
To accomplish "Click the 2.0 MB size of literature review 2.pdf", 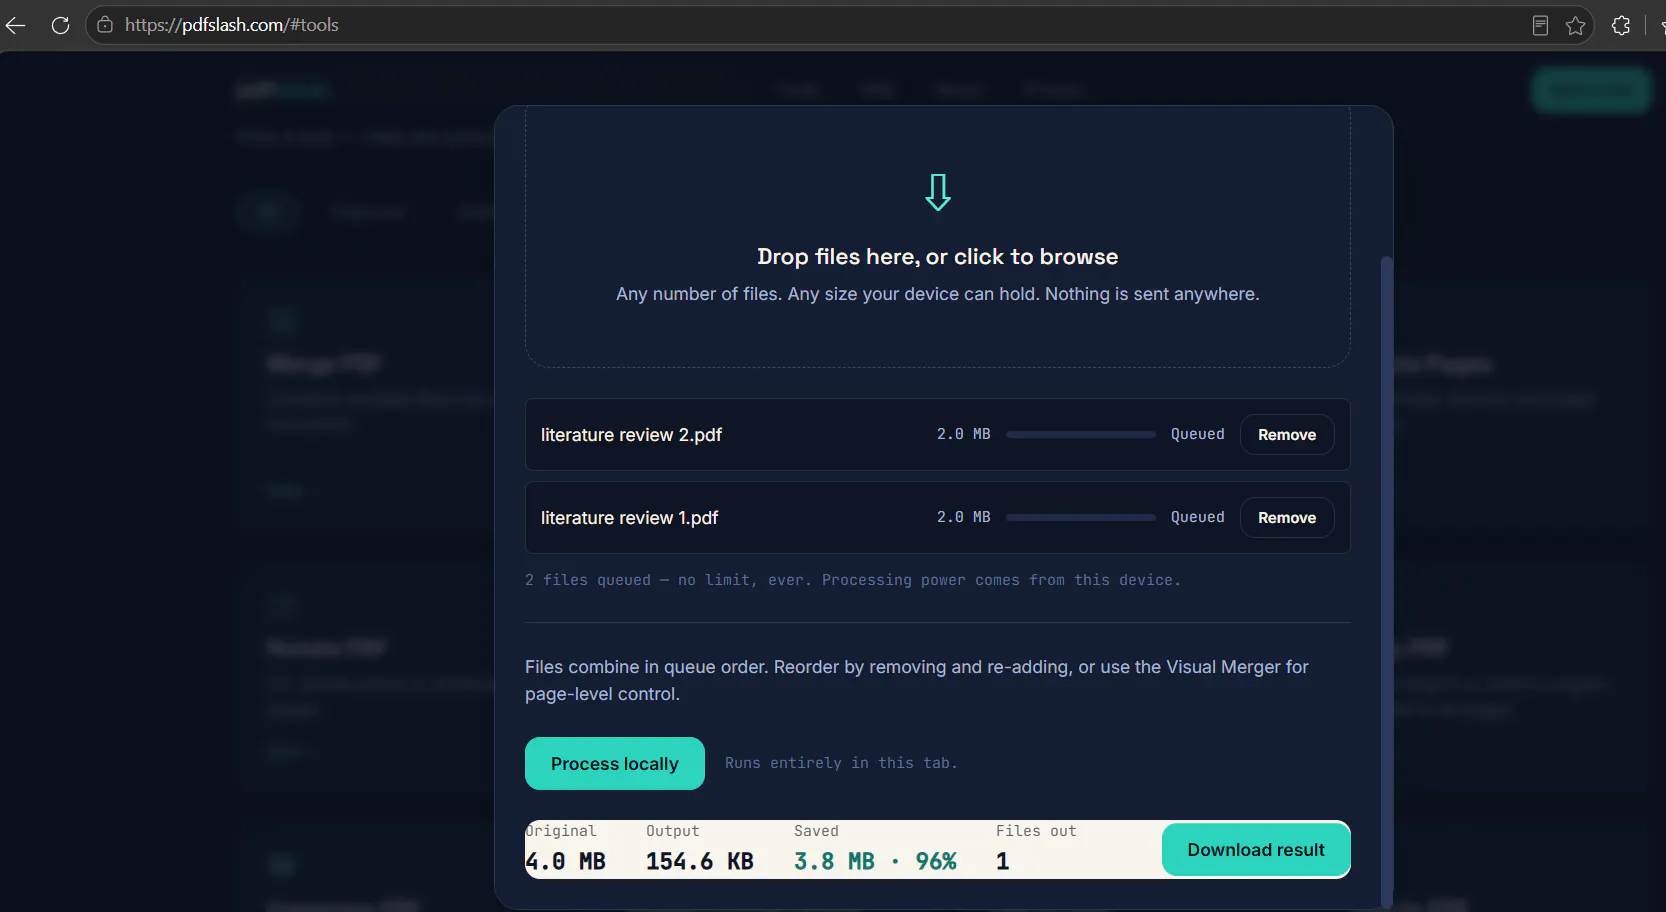I will pos(963,434).
